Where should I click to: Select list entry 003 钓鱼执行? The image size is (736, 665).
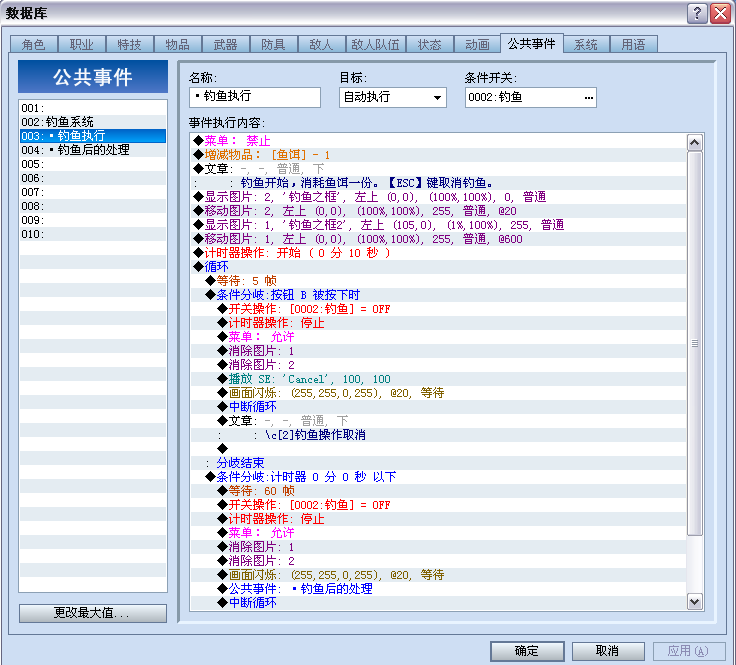tap(93, 136)
